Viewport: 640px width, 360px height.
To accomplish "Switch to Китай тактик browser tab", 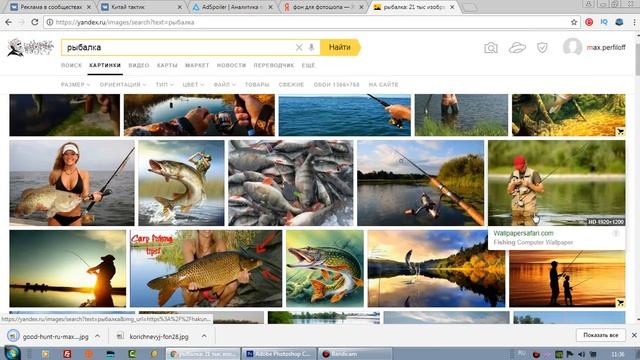I will 141,7.
